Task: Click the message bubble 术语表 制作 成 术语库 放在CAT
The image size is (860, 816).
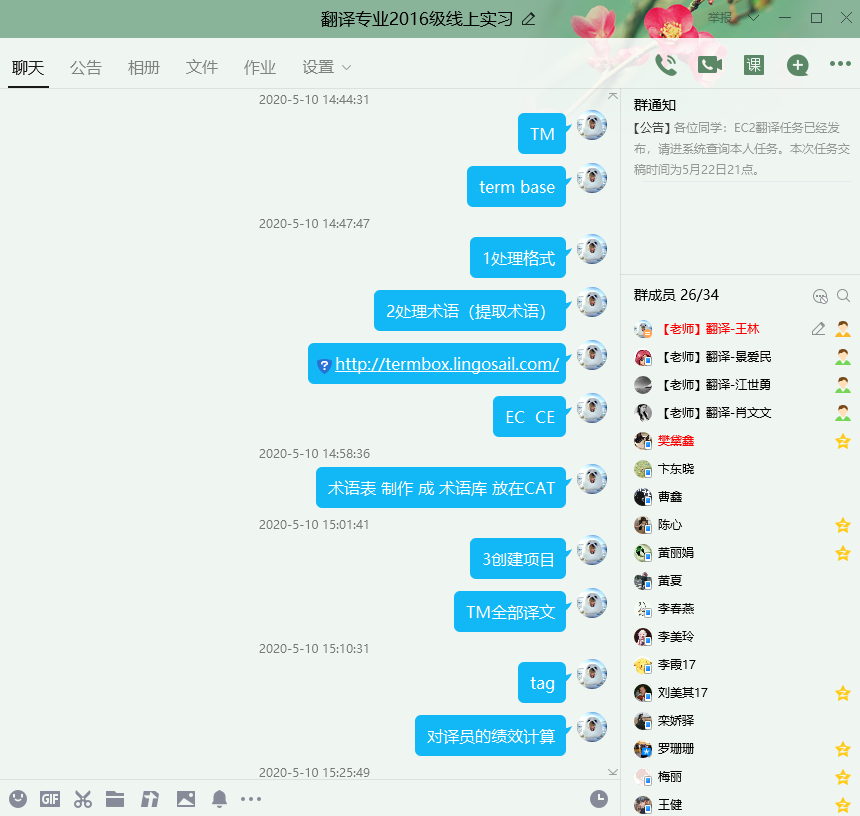Action: click(x=441, y=488)
